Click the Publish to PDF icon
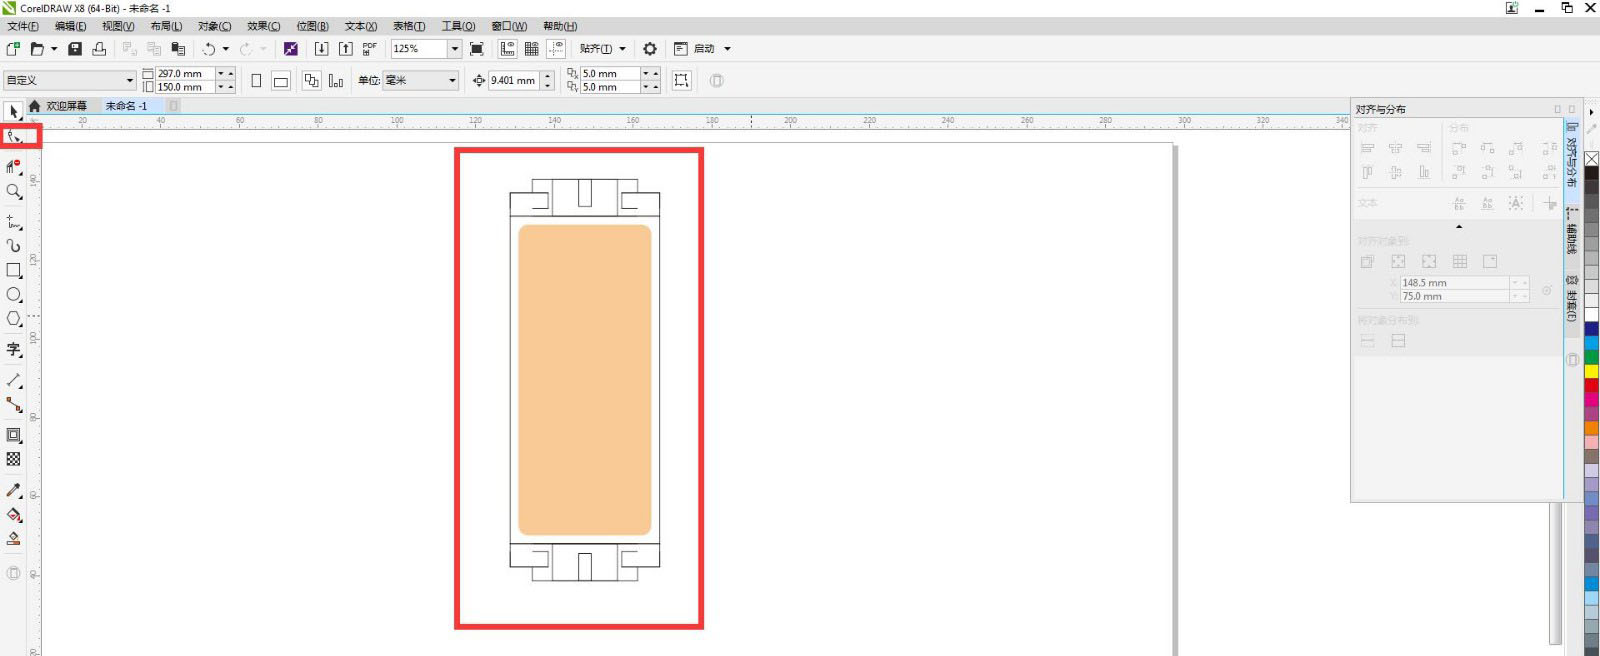This screenshot has width=1600, height=656. click(x=370, y=49)
